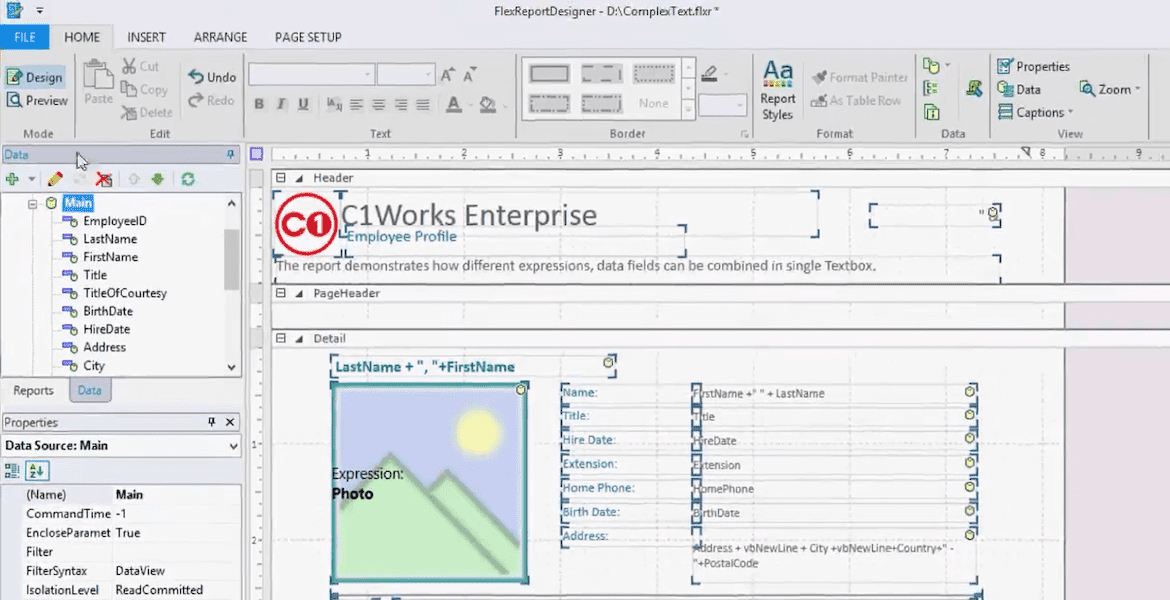Switch to the Reports panel tab
This screenshot has width=1170, height=600.
[34, 391]
